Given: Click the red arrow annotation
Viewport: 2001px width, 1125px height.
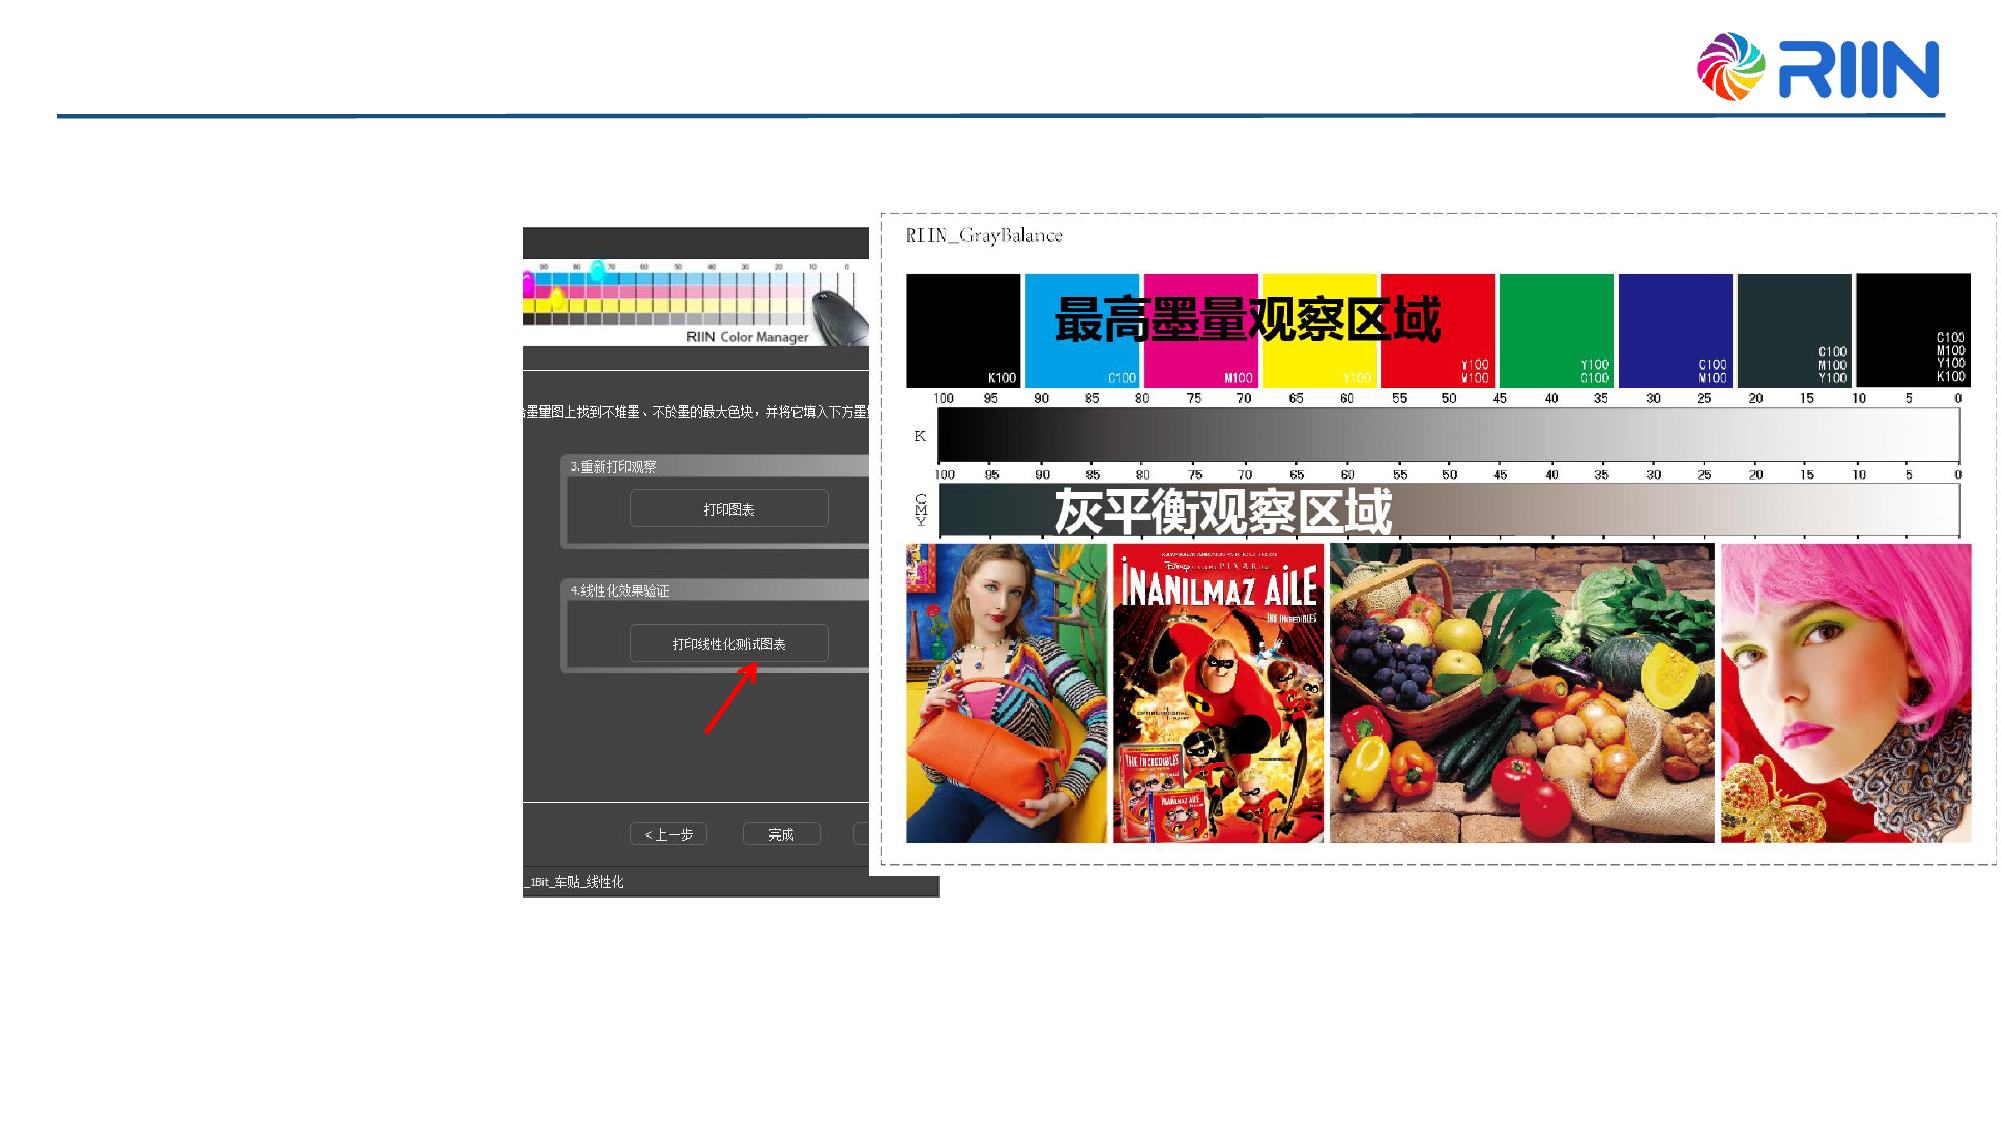Looking at the screenshot, I should [731, 698].
